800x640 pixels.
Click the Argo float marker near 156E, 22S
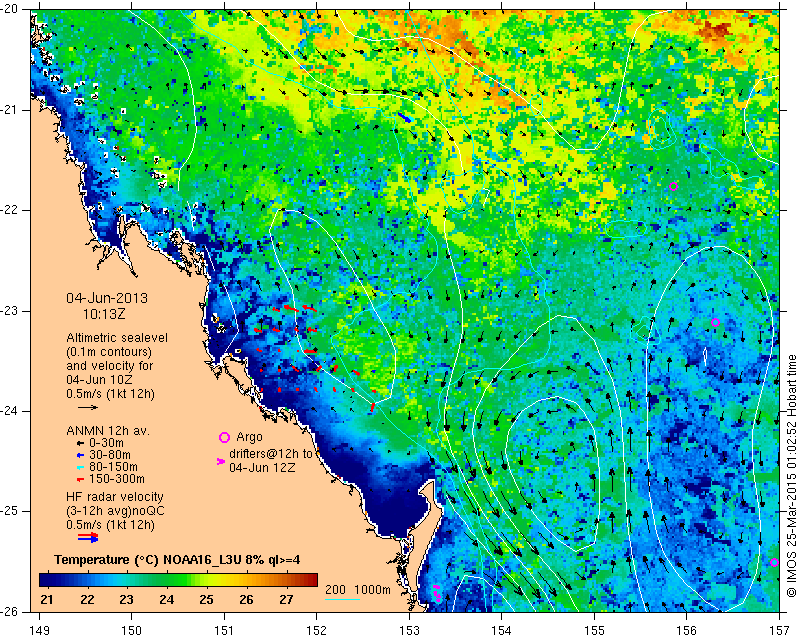(x=673, y=186)
